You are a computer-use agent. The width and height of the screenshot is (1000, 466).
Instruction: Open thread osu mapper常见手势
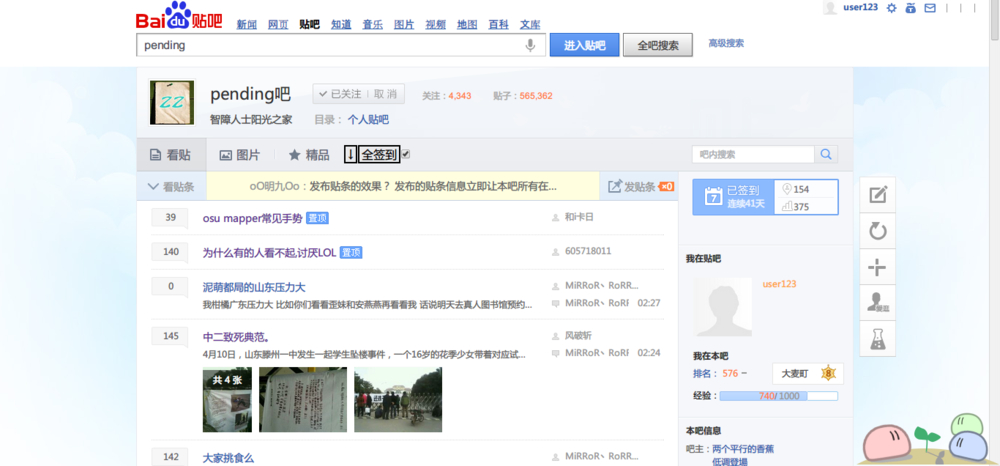coord(253,218)
